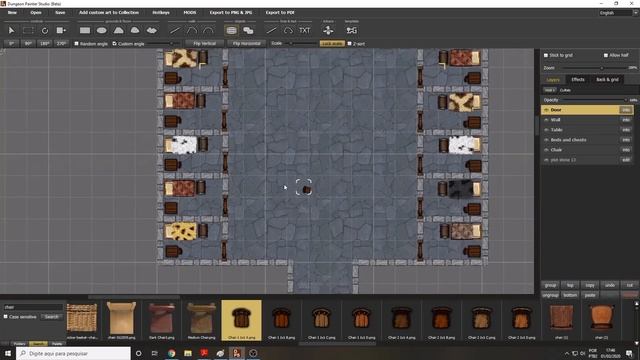Send selection to bottom button

click(x=570, y=295)
